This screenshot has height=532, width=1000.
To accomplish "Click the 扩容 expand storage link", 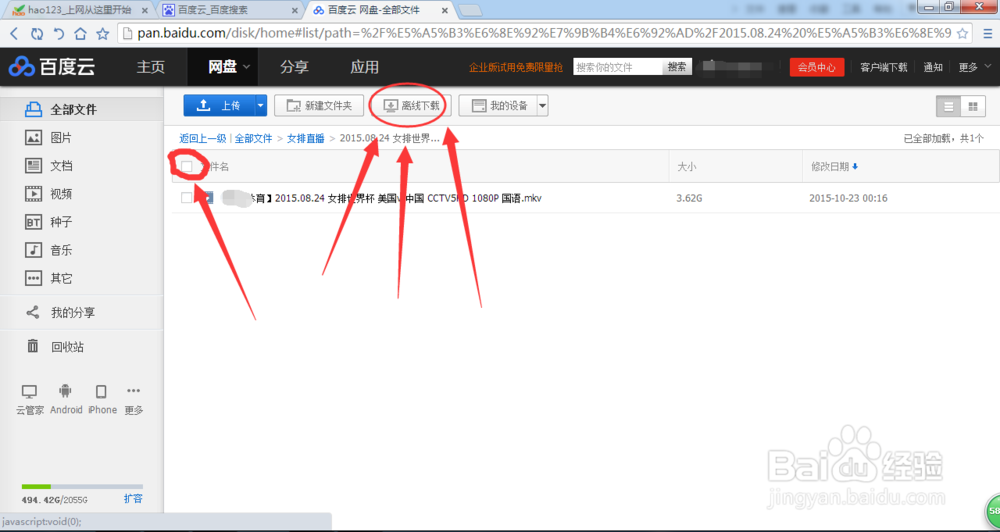I will coord(133,499).
